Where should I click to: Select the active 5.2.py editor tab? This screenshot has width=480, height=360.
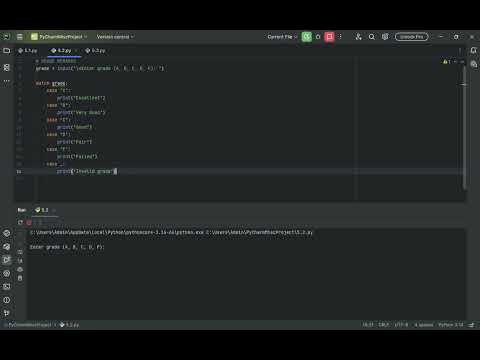click(63, 51)
